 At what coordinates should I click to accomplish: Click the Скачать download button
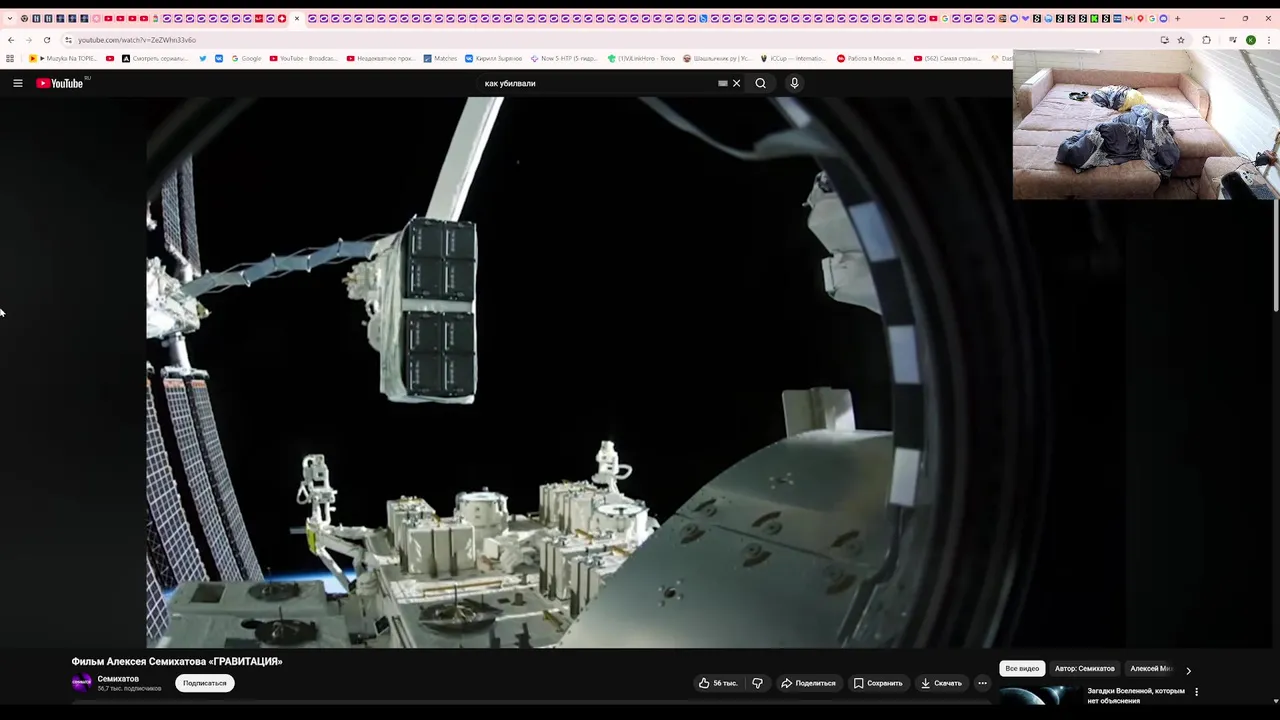coord(942,683)
